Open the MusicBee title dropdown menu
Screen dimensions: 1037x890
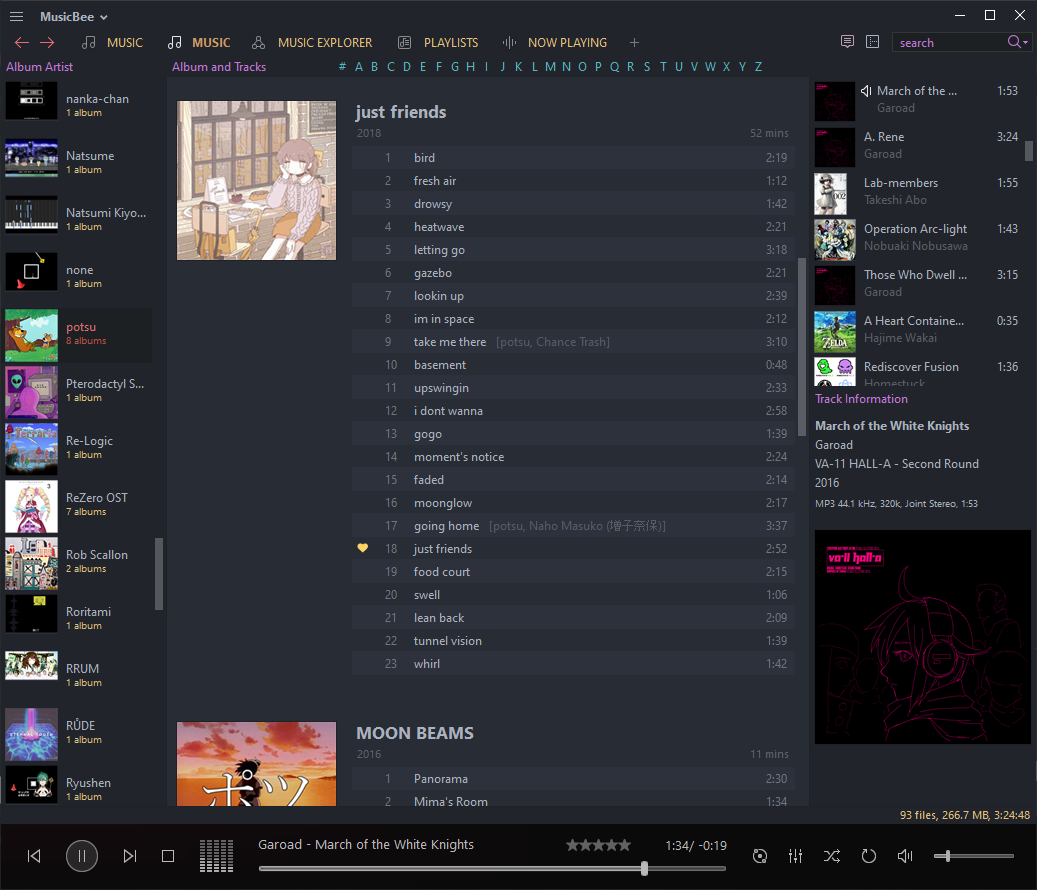pyautogui.click(x=73, y=17)
